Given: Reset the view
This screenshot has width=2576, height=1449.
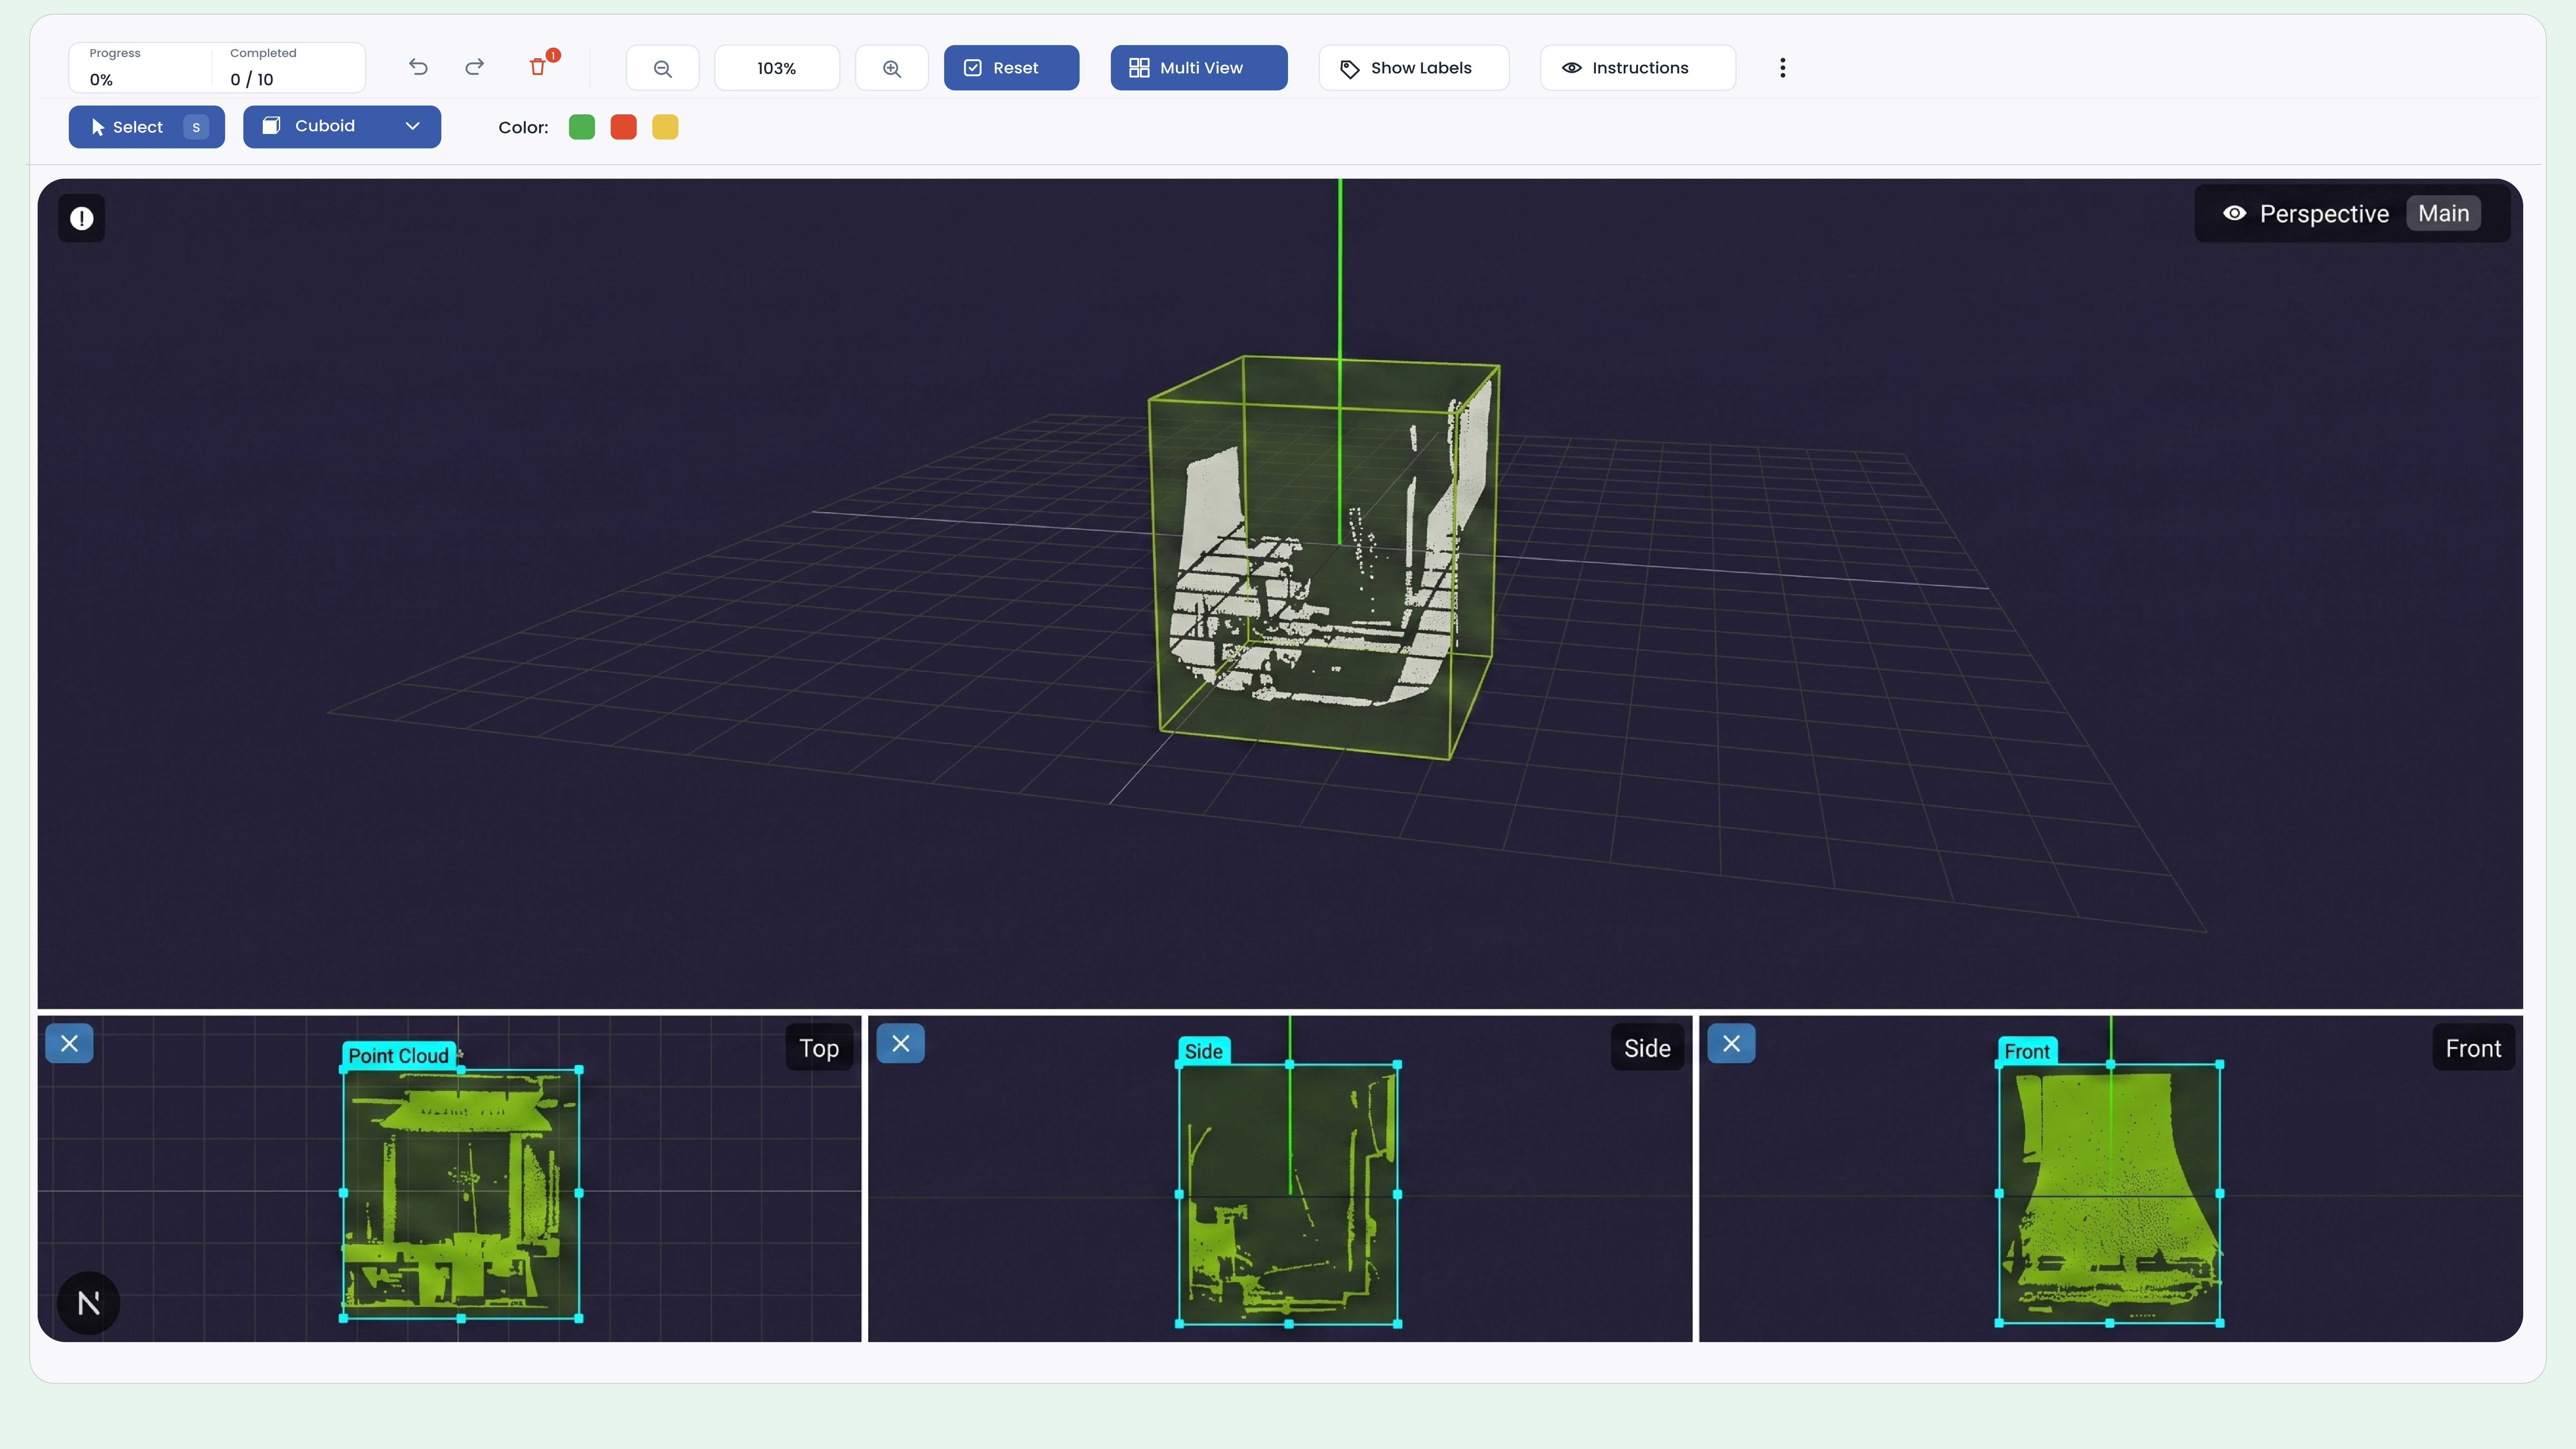Looking at the screenshot, I should click(x=1011, y=68).
